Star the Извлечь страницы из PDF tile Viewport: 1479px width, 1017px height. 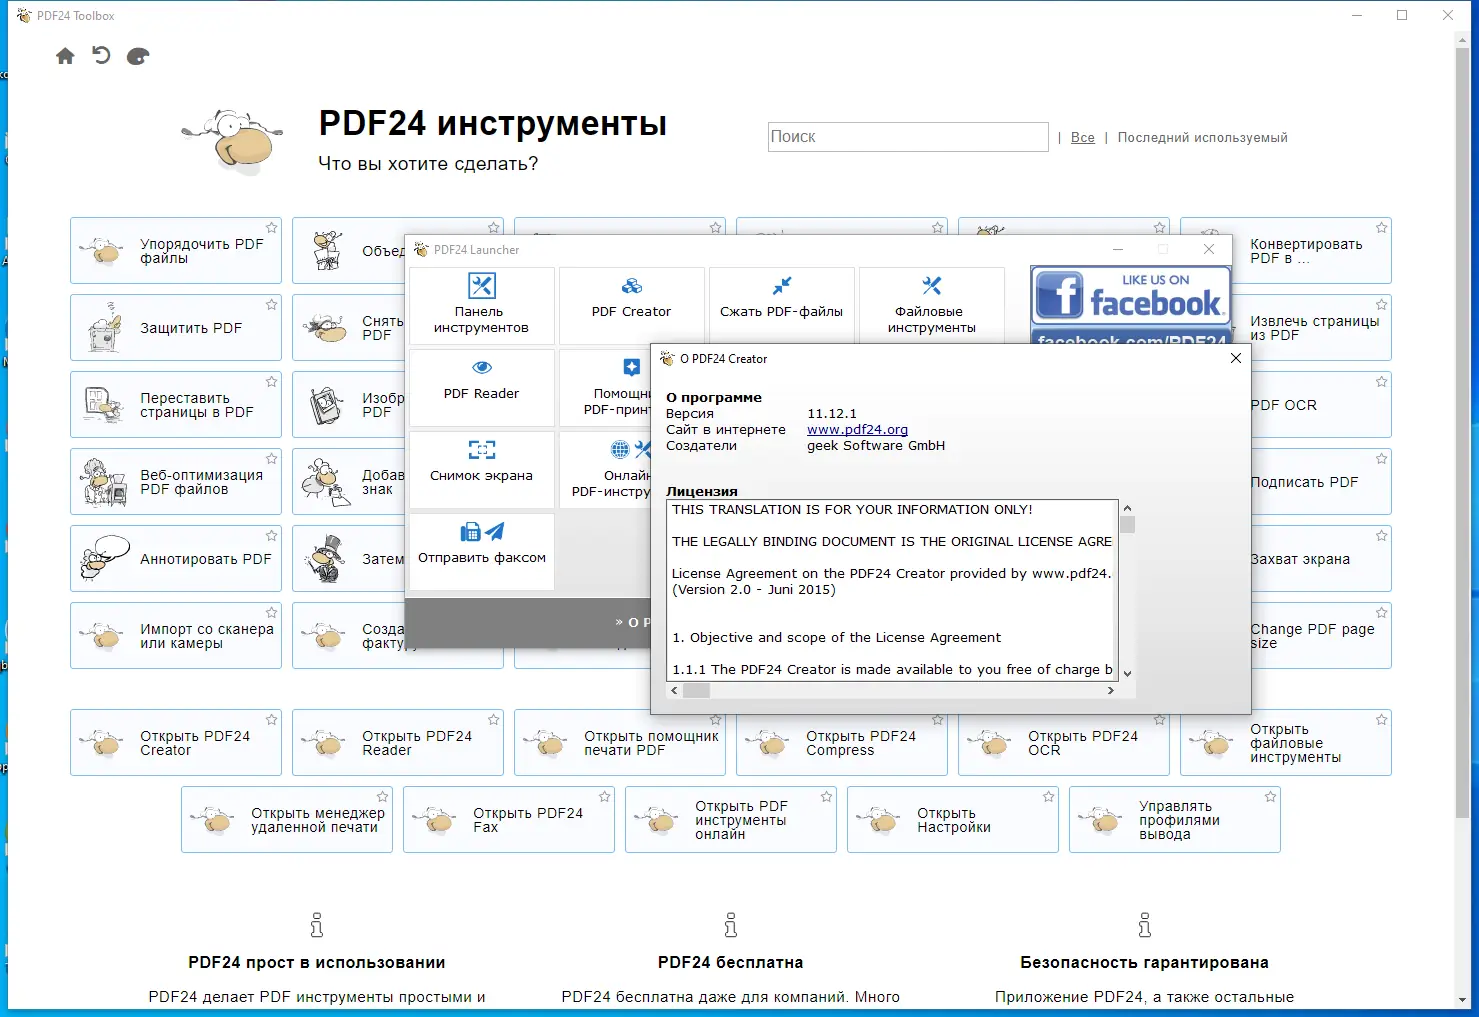1381,305
